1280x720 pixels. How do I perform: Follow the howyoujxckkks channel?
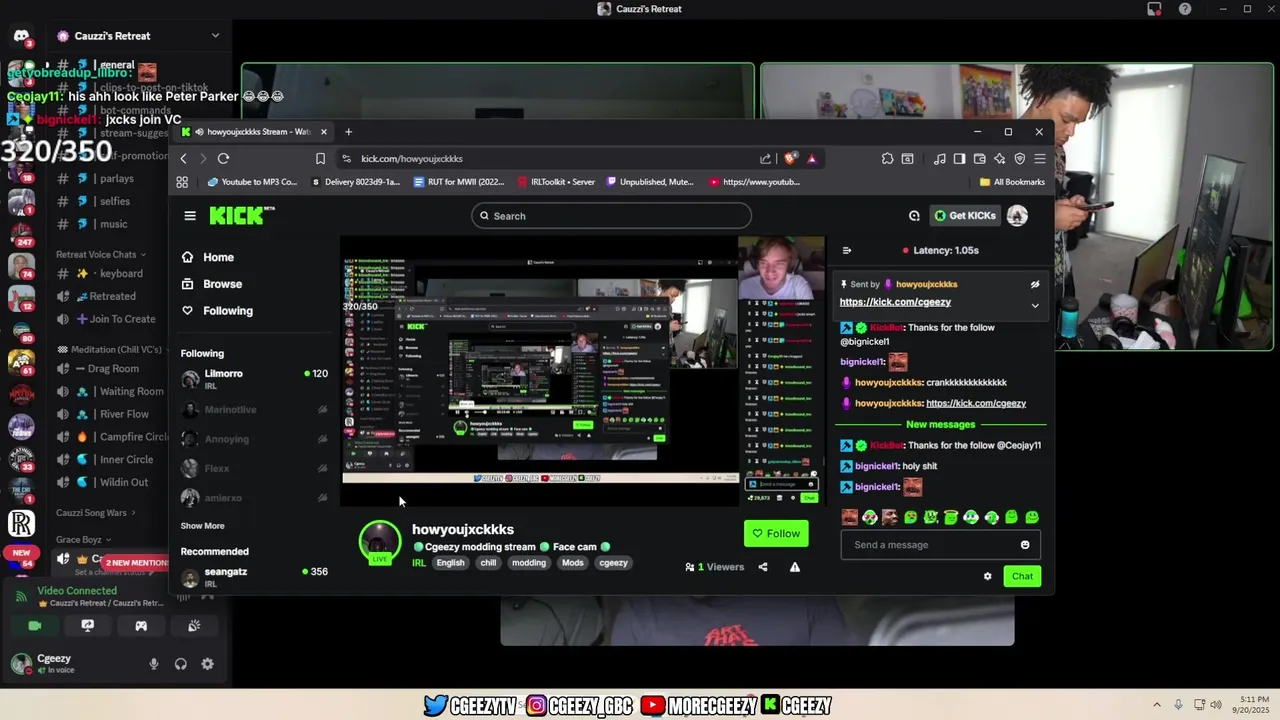(x=776, y=534)
